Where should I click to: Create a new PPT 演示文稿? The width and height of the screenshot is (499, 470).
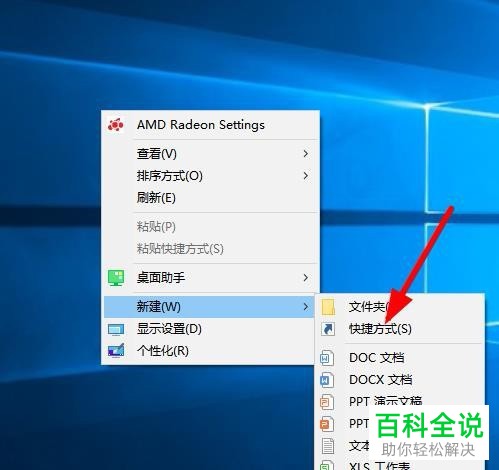pyautogui.click(x=399, y=402)
